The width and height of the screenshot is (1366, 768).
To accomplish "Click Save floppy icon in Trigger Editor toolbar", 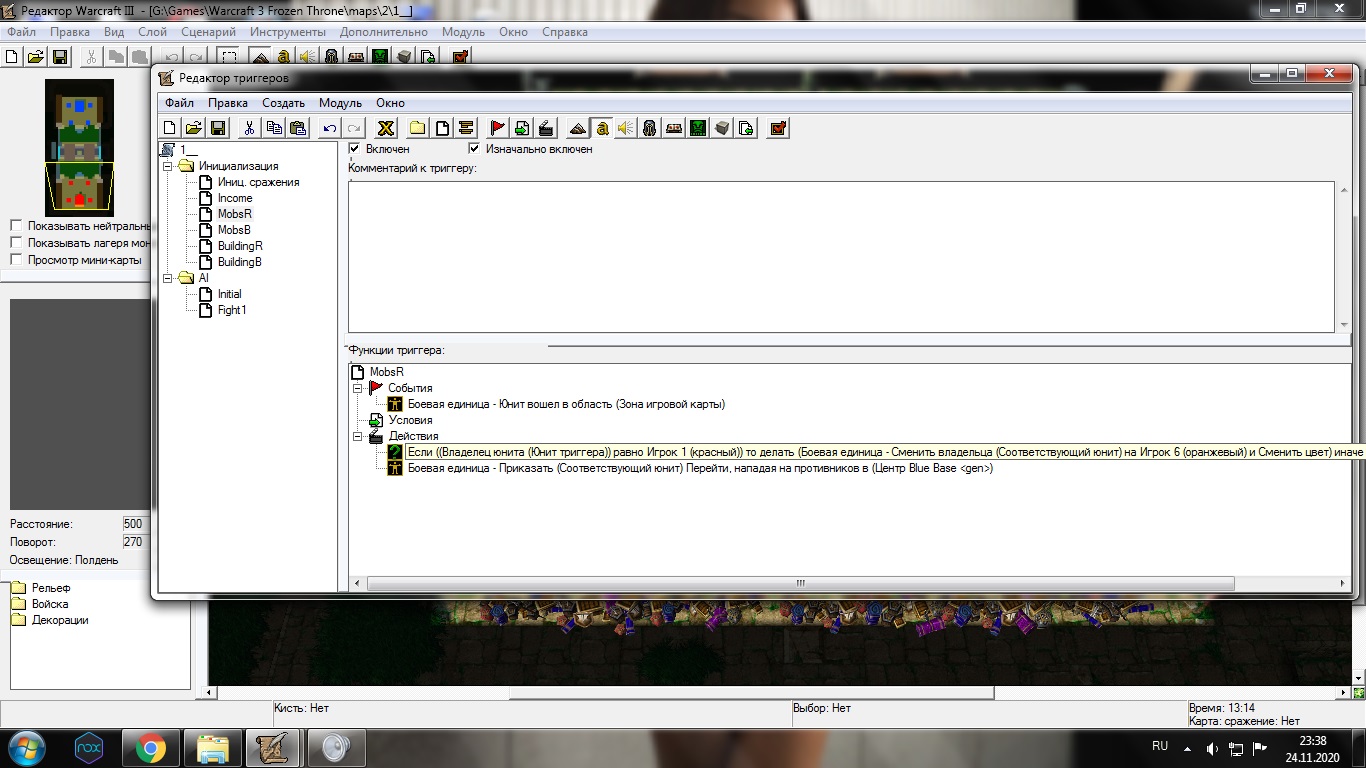I will click(218, 128).
